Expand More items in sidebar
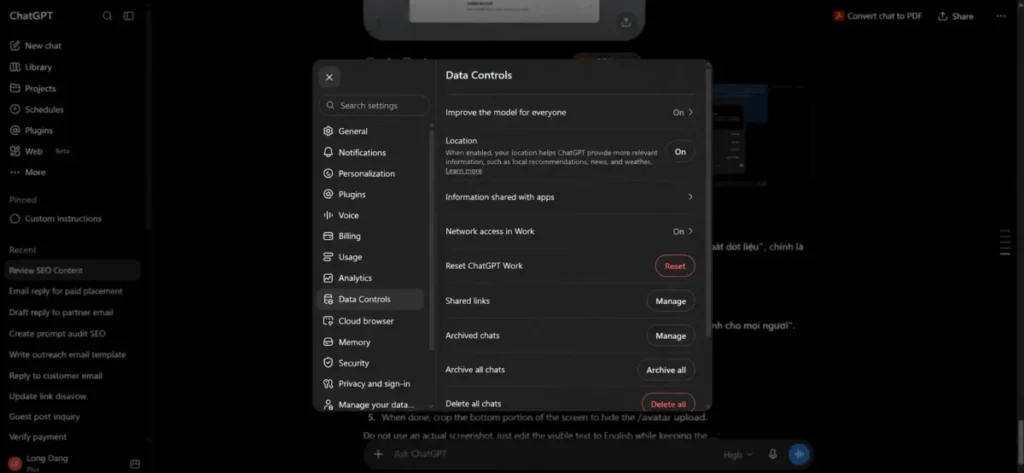1024x473 pixels. (72, 172)
